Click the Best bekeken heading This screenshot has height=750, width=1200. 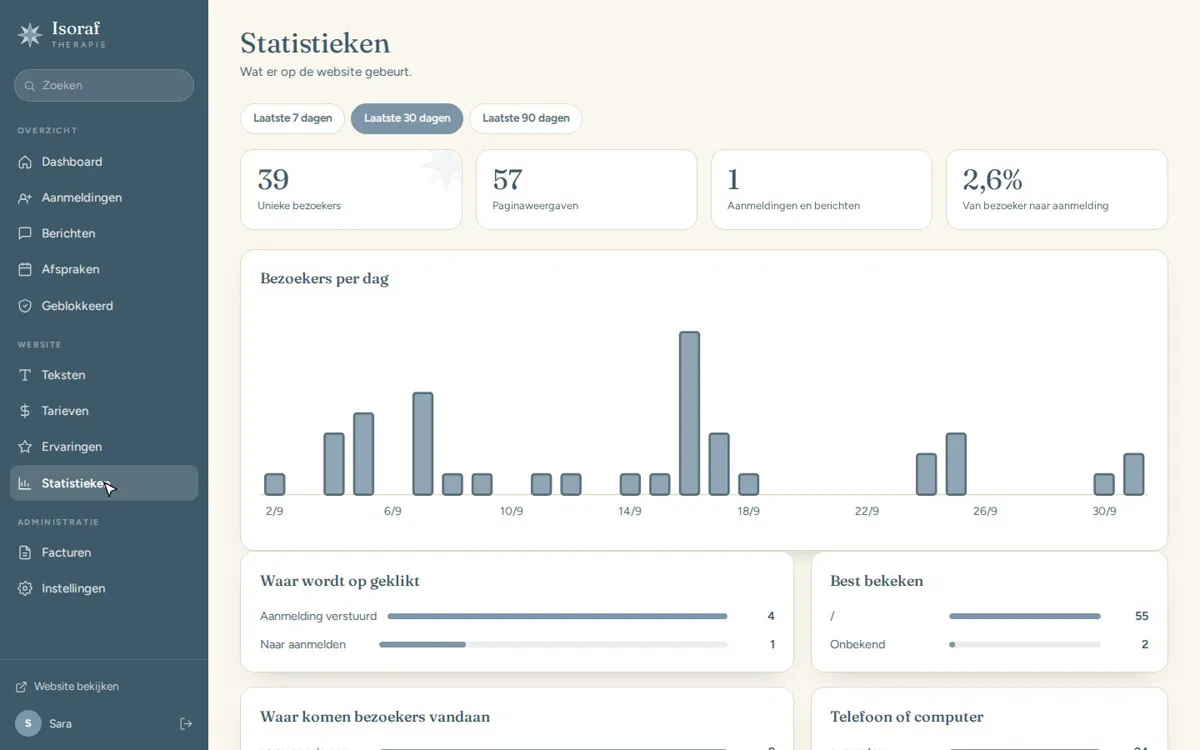click(x=877, y=581)
